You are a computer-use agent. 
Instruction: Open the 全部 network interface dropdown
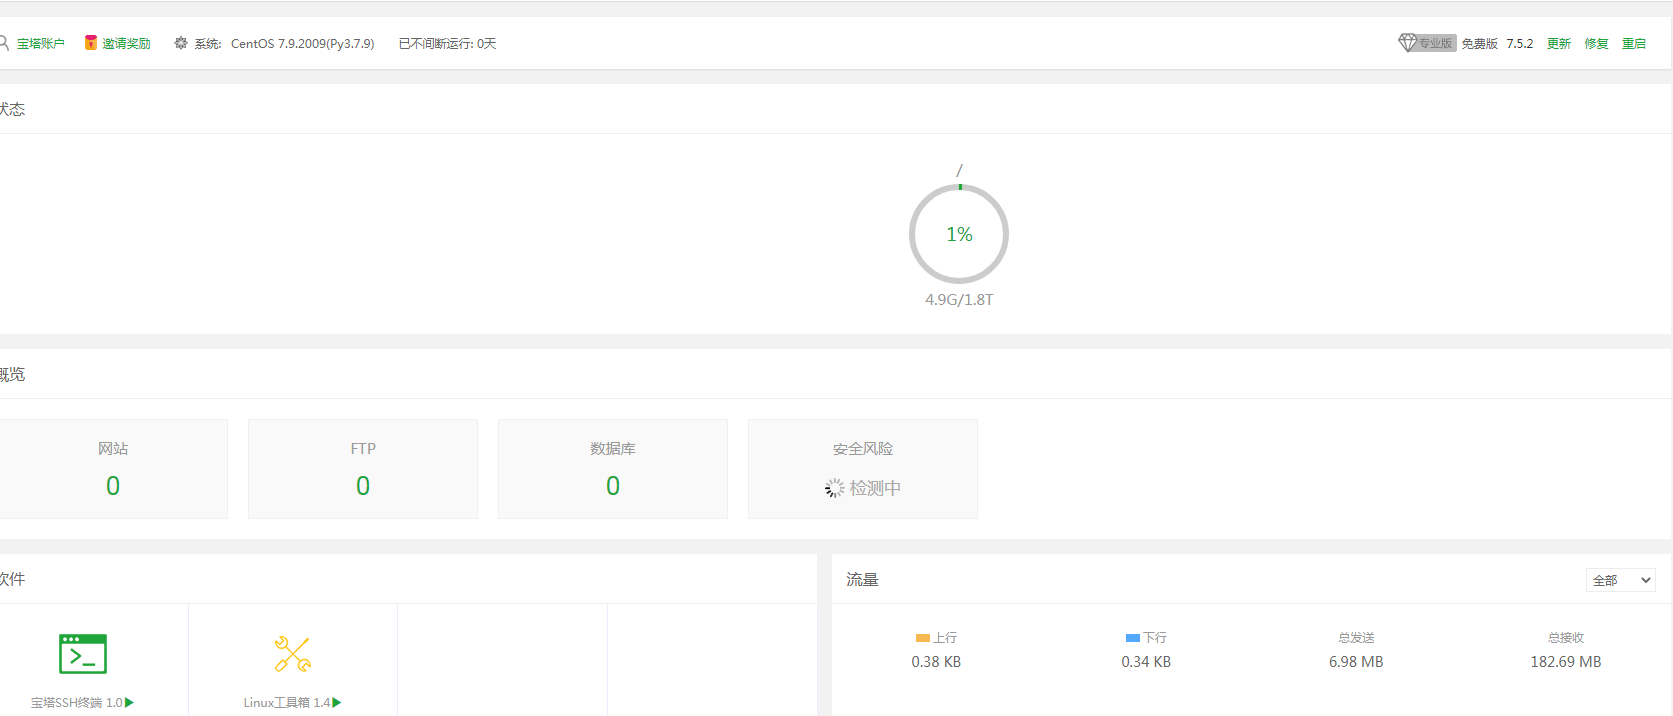pyautogui.click(x=1621, y=580)
